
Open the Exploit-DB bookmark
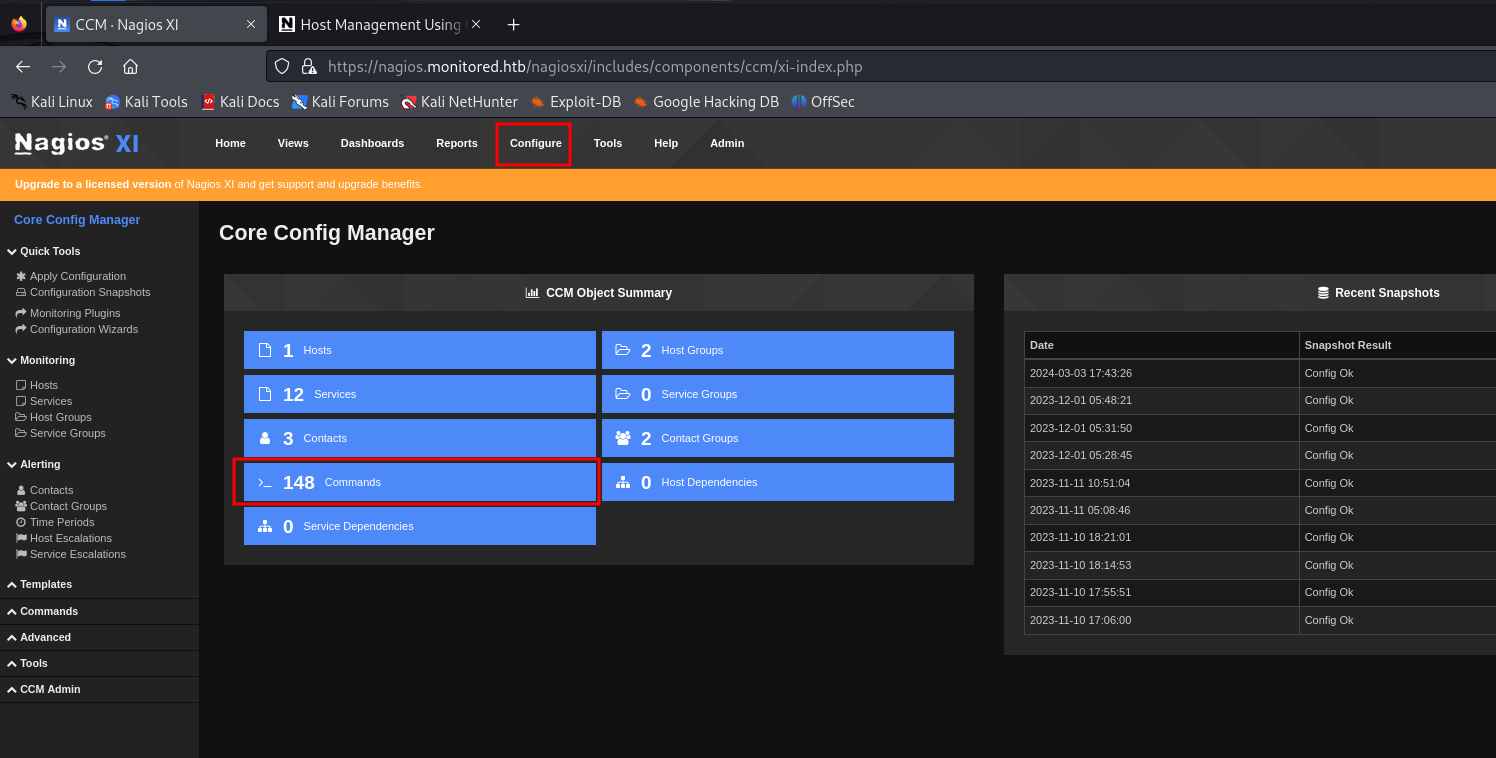[575, 101]
